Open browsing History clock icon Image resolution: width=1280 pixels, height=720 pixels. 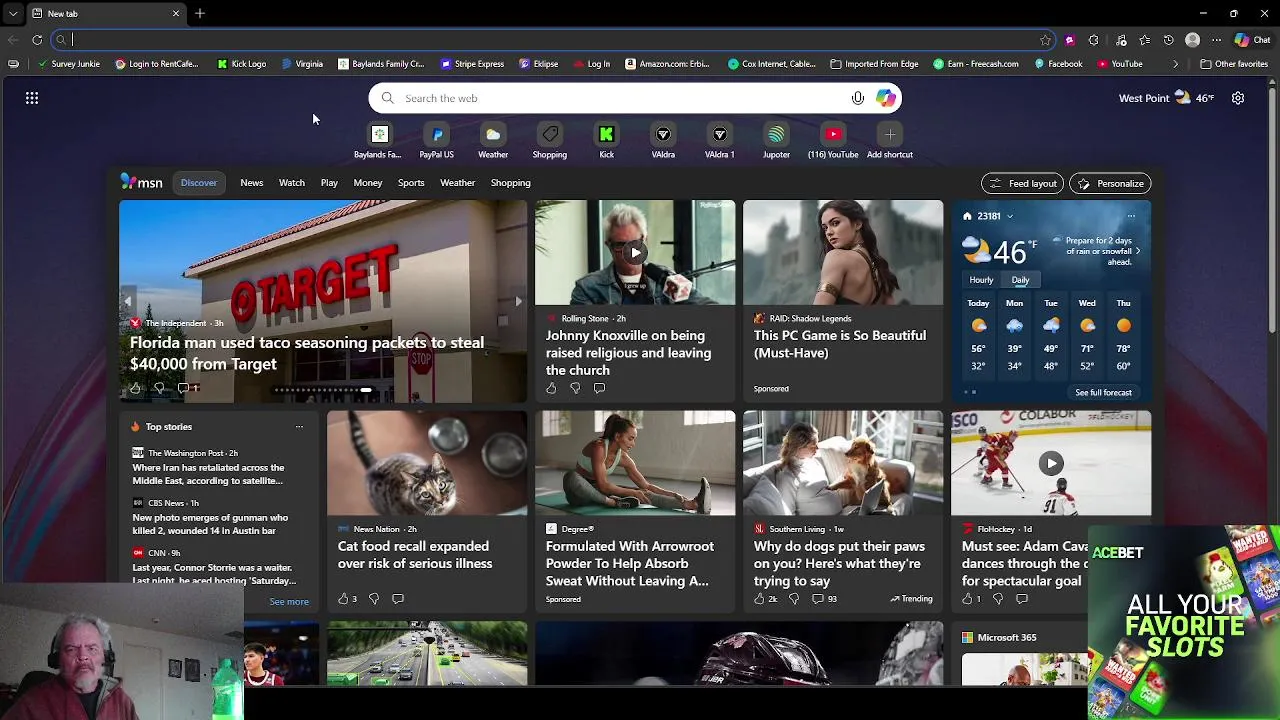(1168, 40)
